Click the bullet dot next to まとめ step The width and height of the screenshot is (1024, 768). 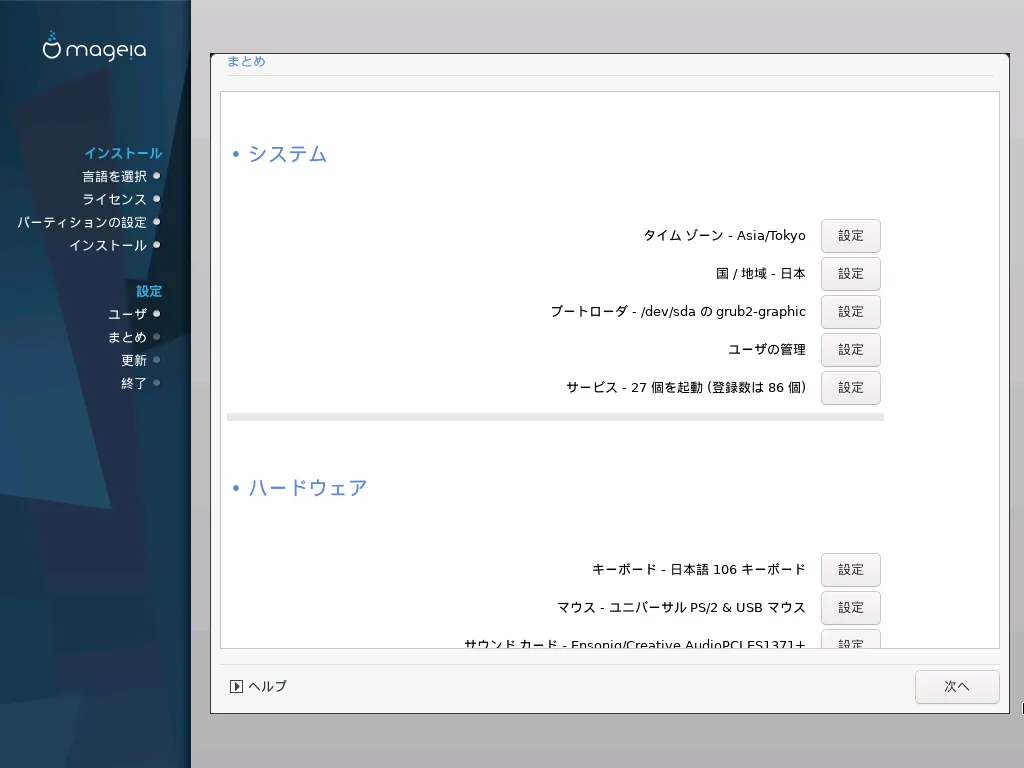pyautogui.click(x=157, y=337)
